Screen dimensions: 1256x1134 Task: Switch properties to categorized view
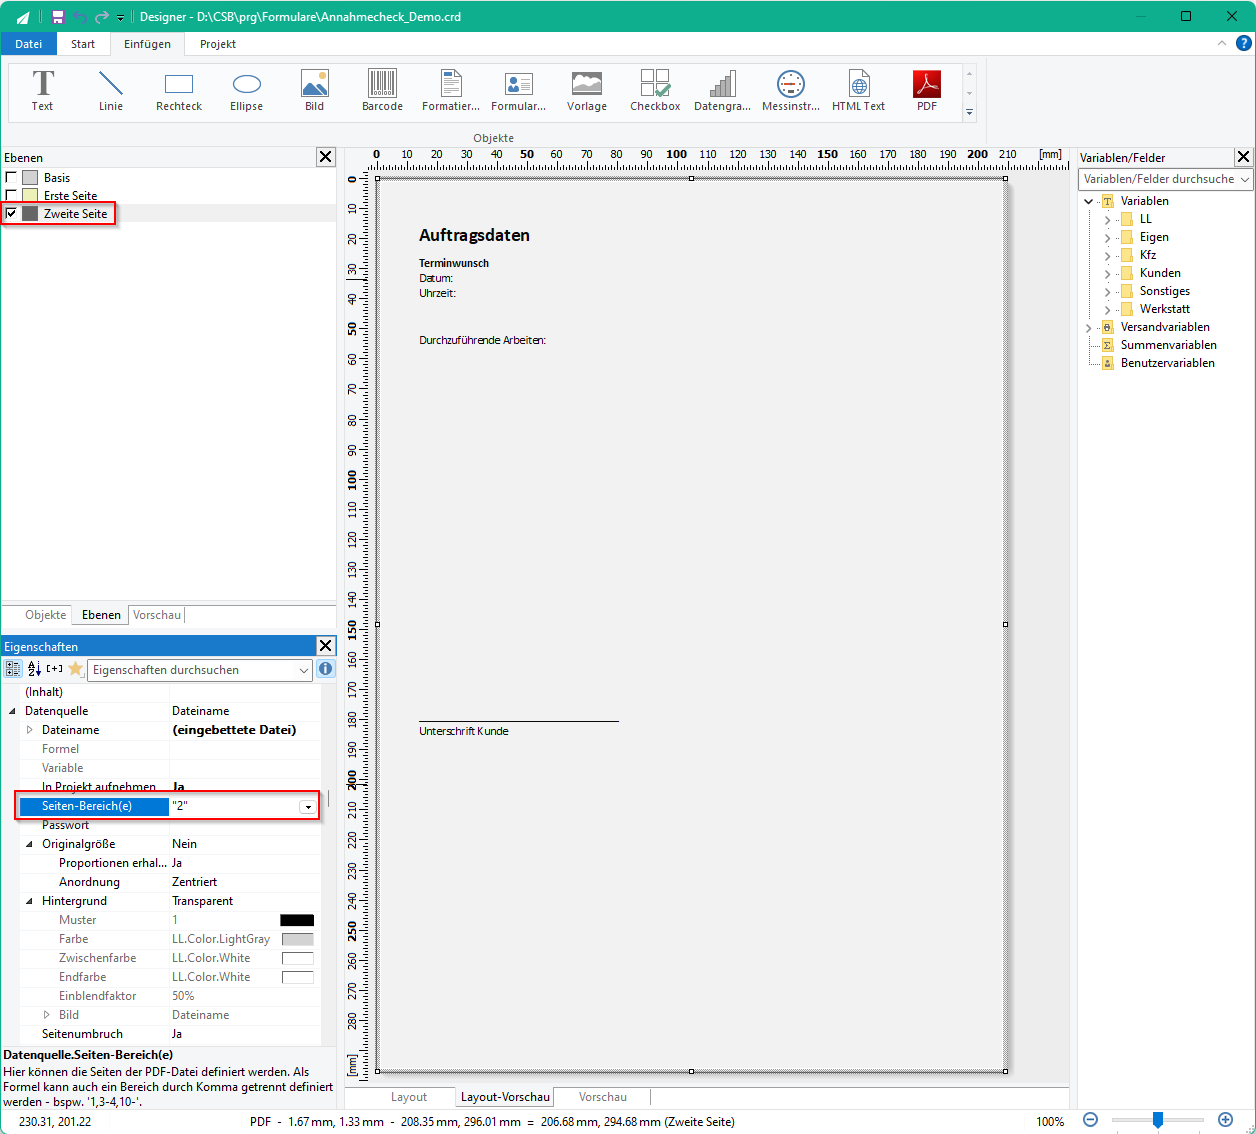[x=13, y=669]
